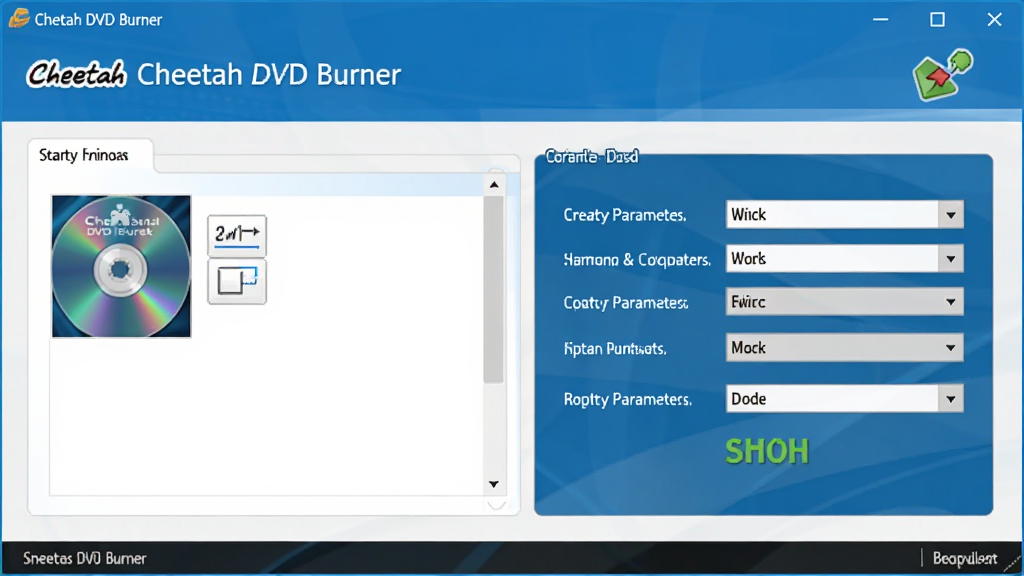The image size is (1024, 576).
Task: Click the Coatry Parametess label
Action: [626, 303]
